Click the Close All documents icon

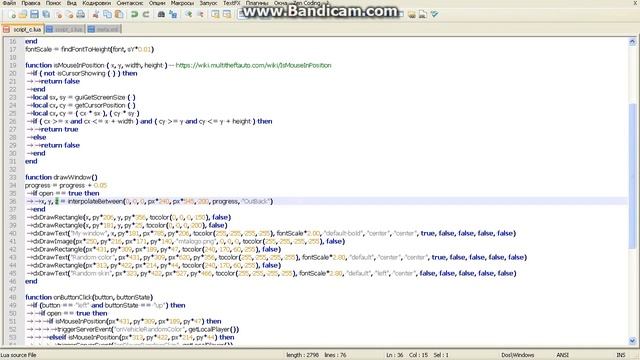tap(69, 15)
